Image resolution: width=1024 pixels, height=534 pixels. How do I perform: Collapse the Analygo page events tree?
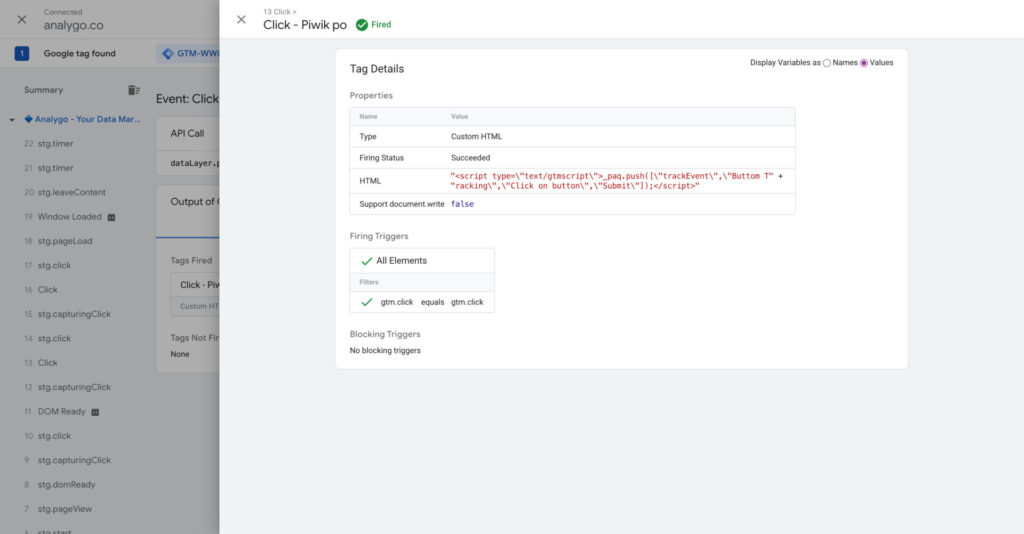pos(12,120)
